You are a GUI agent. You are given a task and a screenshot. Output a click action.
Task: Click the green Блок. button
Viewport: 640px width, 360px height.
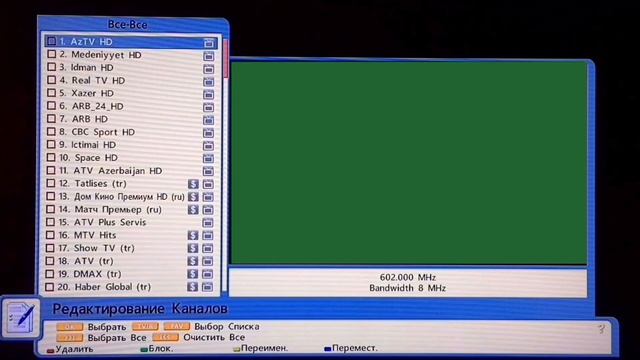coord(157,349)
